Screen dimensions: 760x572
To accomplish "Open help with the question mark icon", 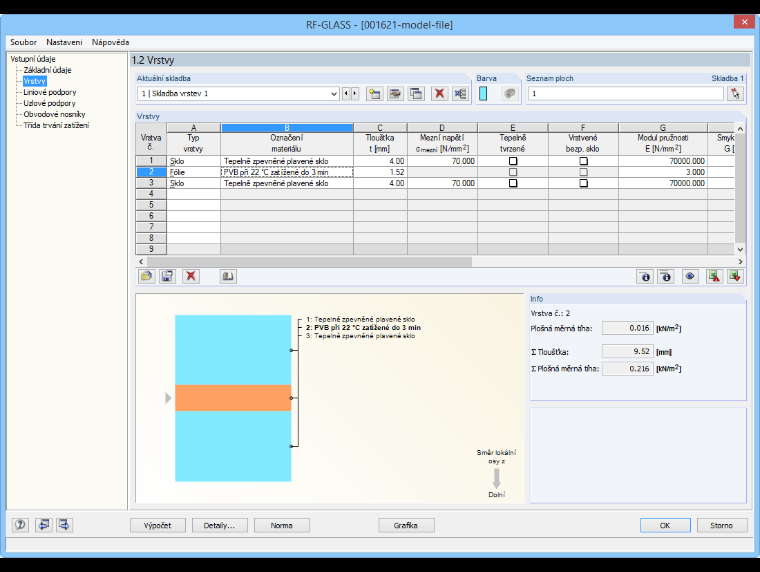I will point(20,524).
